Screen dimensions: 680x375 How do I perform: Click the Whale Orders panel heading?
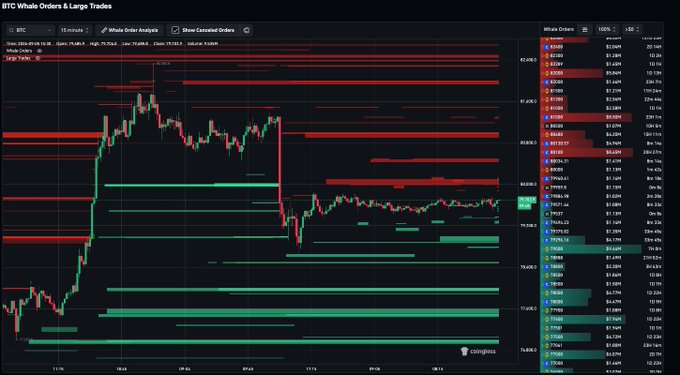559,29
